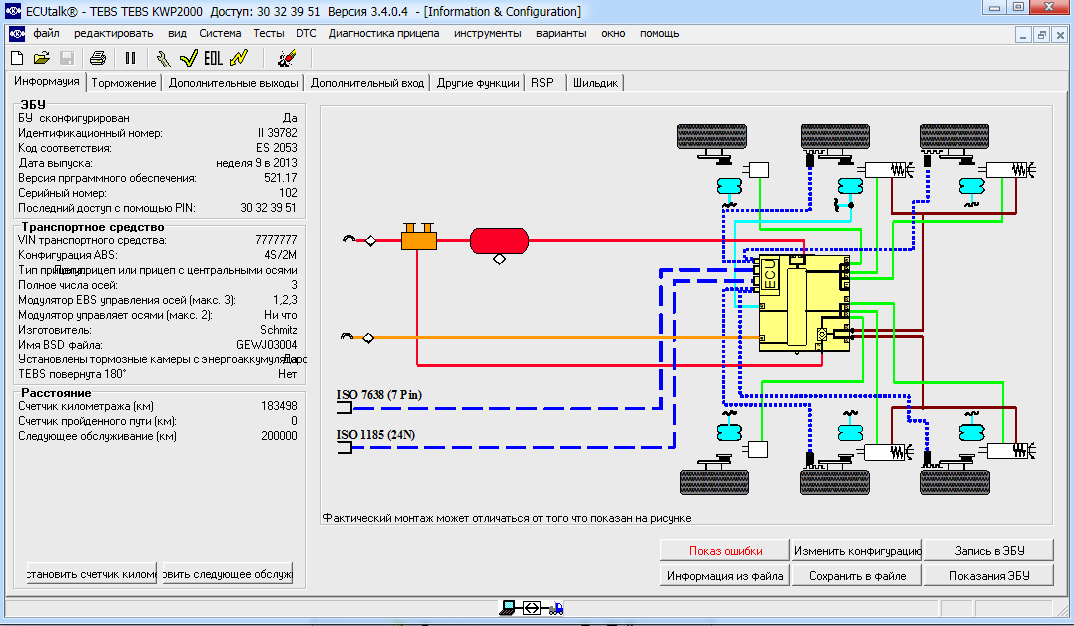Select the yellow ECU block in diagram

[x=803, y=304]
